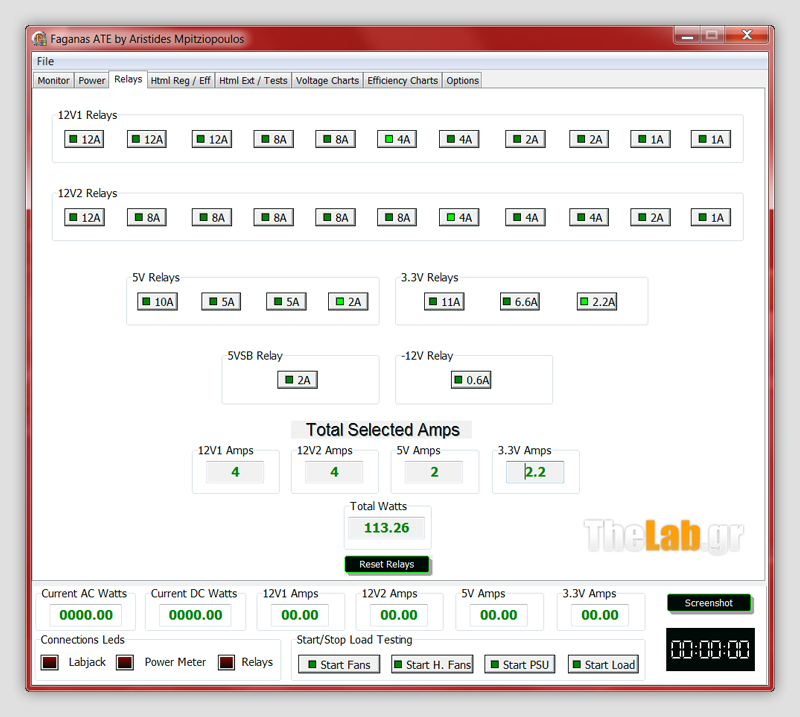Click the Total Selected Amps heading
800x717 pixels.
382,430
